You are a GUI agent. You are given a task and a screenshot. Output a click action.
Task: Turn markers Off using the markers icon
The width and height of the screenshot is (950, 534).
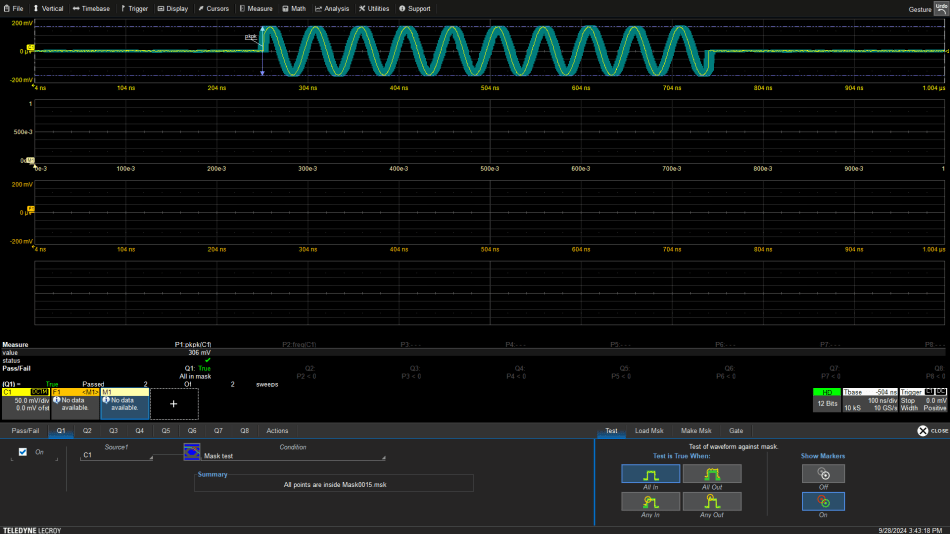823,474
